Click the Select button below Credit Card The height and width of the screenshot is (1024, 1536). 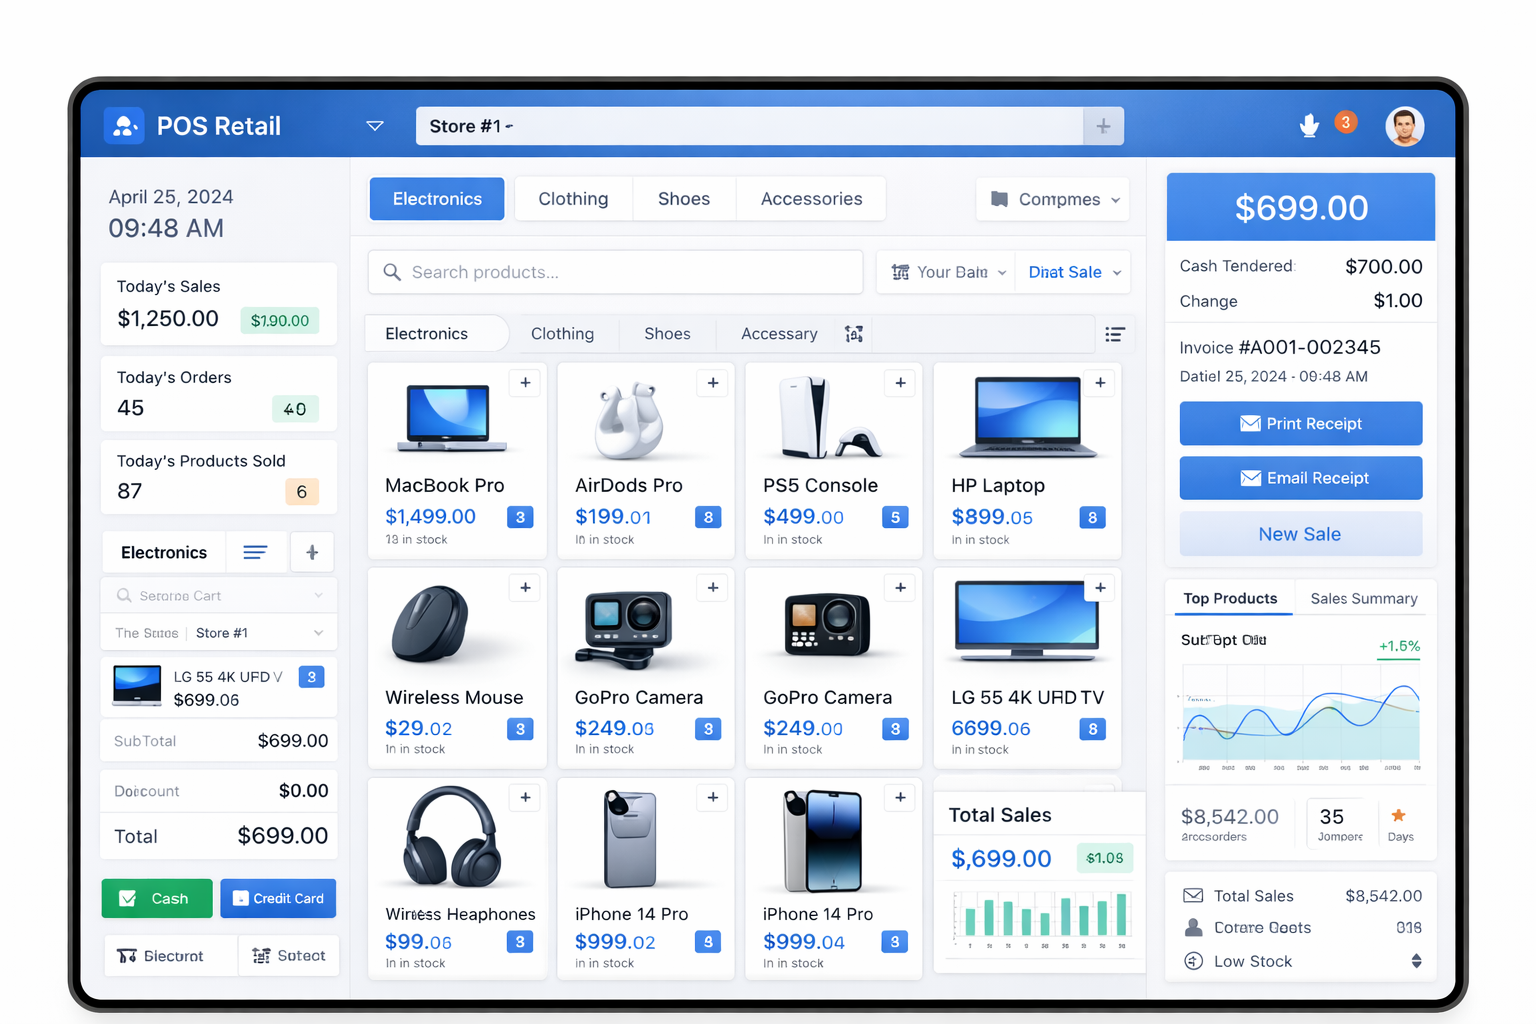coord(289,956)
